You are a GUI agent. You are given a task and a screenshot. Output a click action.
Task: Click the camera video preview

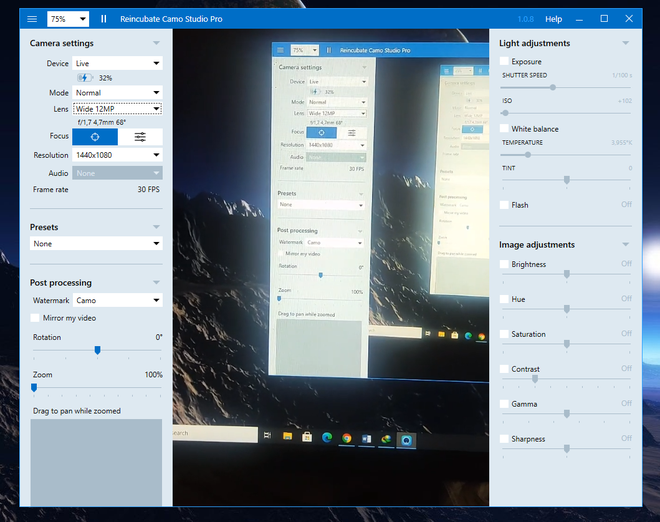(331, 267)
